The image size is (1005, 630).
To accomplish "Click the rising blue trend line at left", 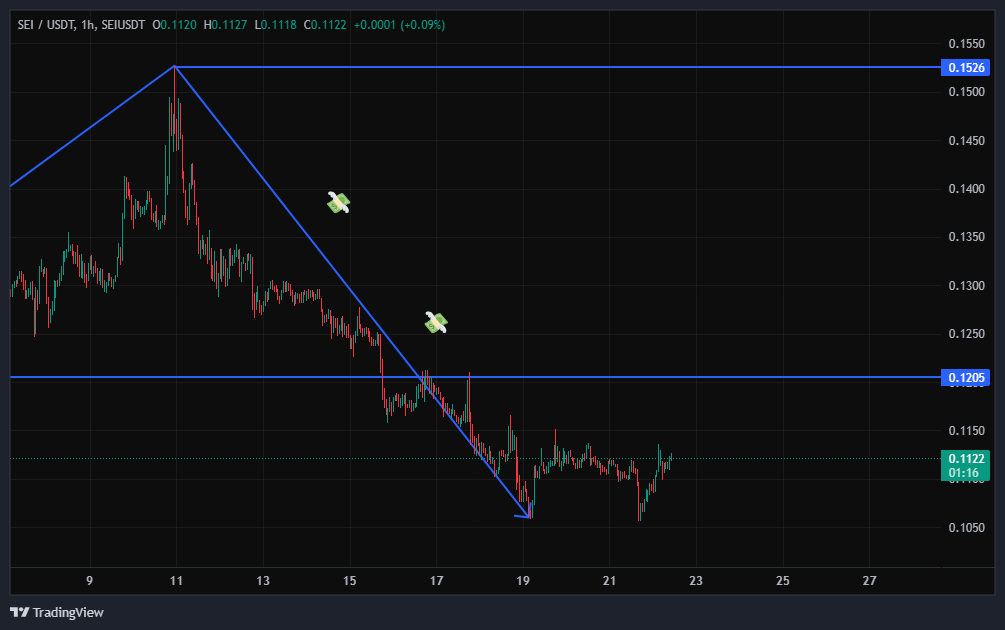I will pyautogui.click(x=90, y=127).
